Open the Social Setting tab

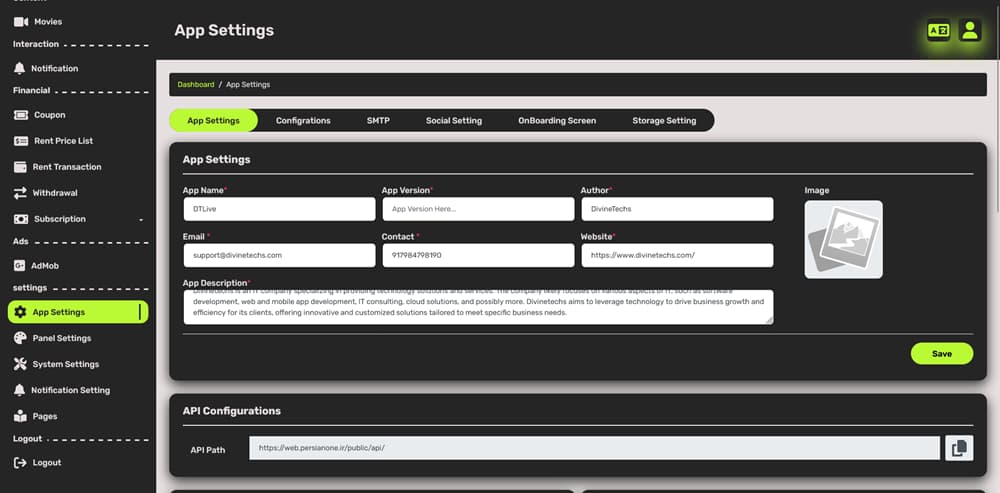(x=453, y=120)
